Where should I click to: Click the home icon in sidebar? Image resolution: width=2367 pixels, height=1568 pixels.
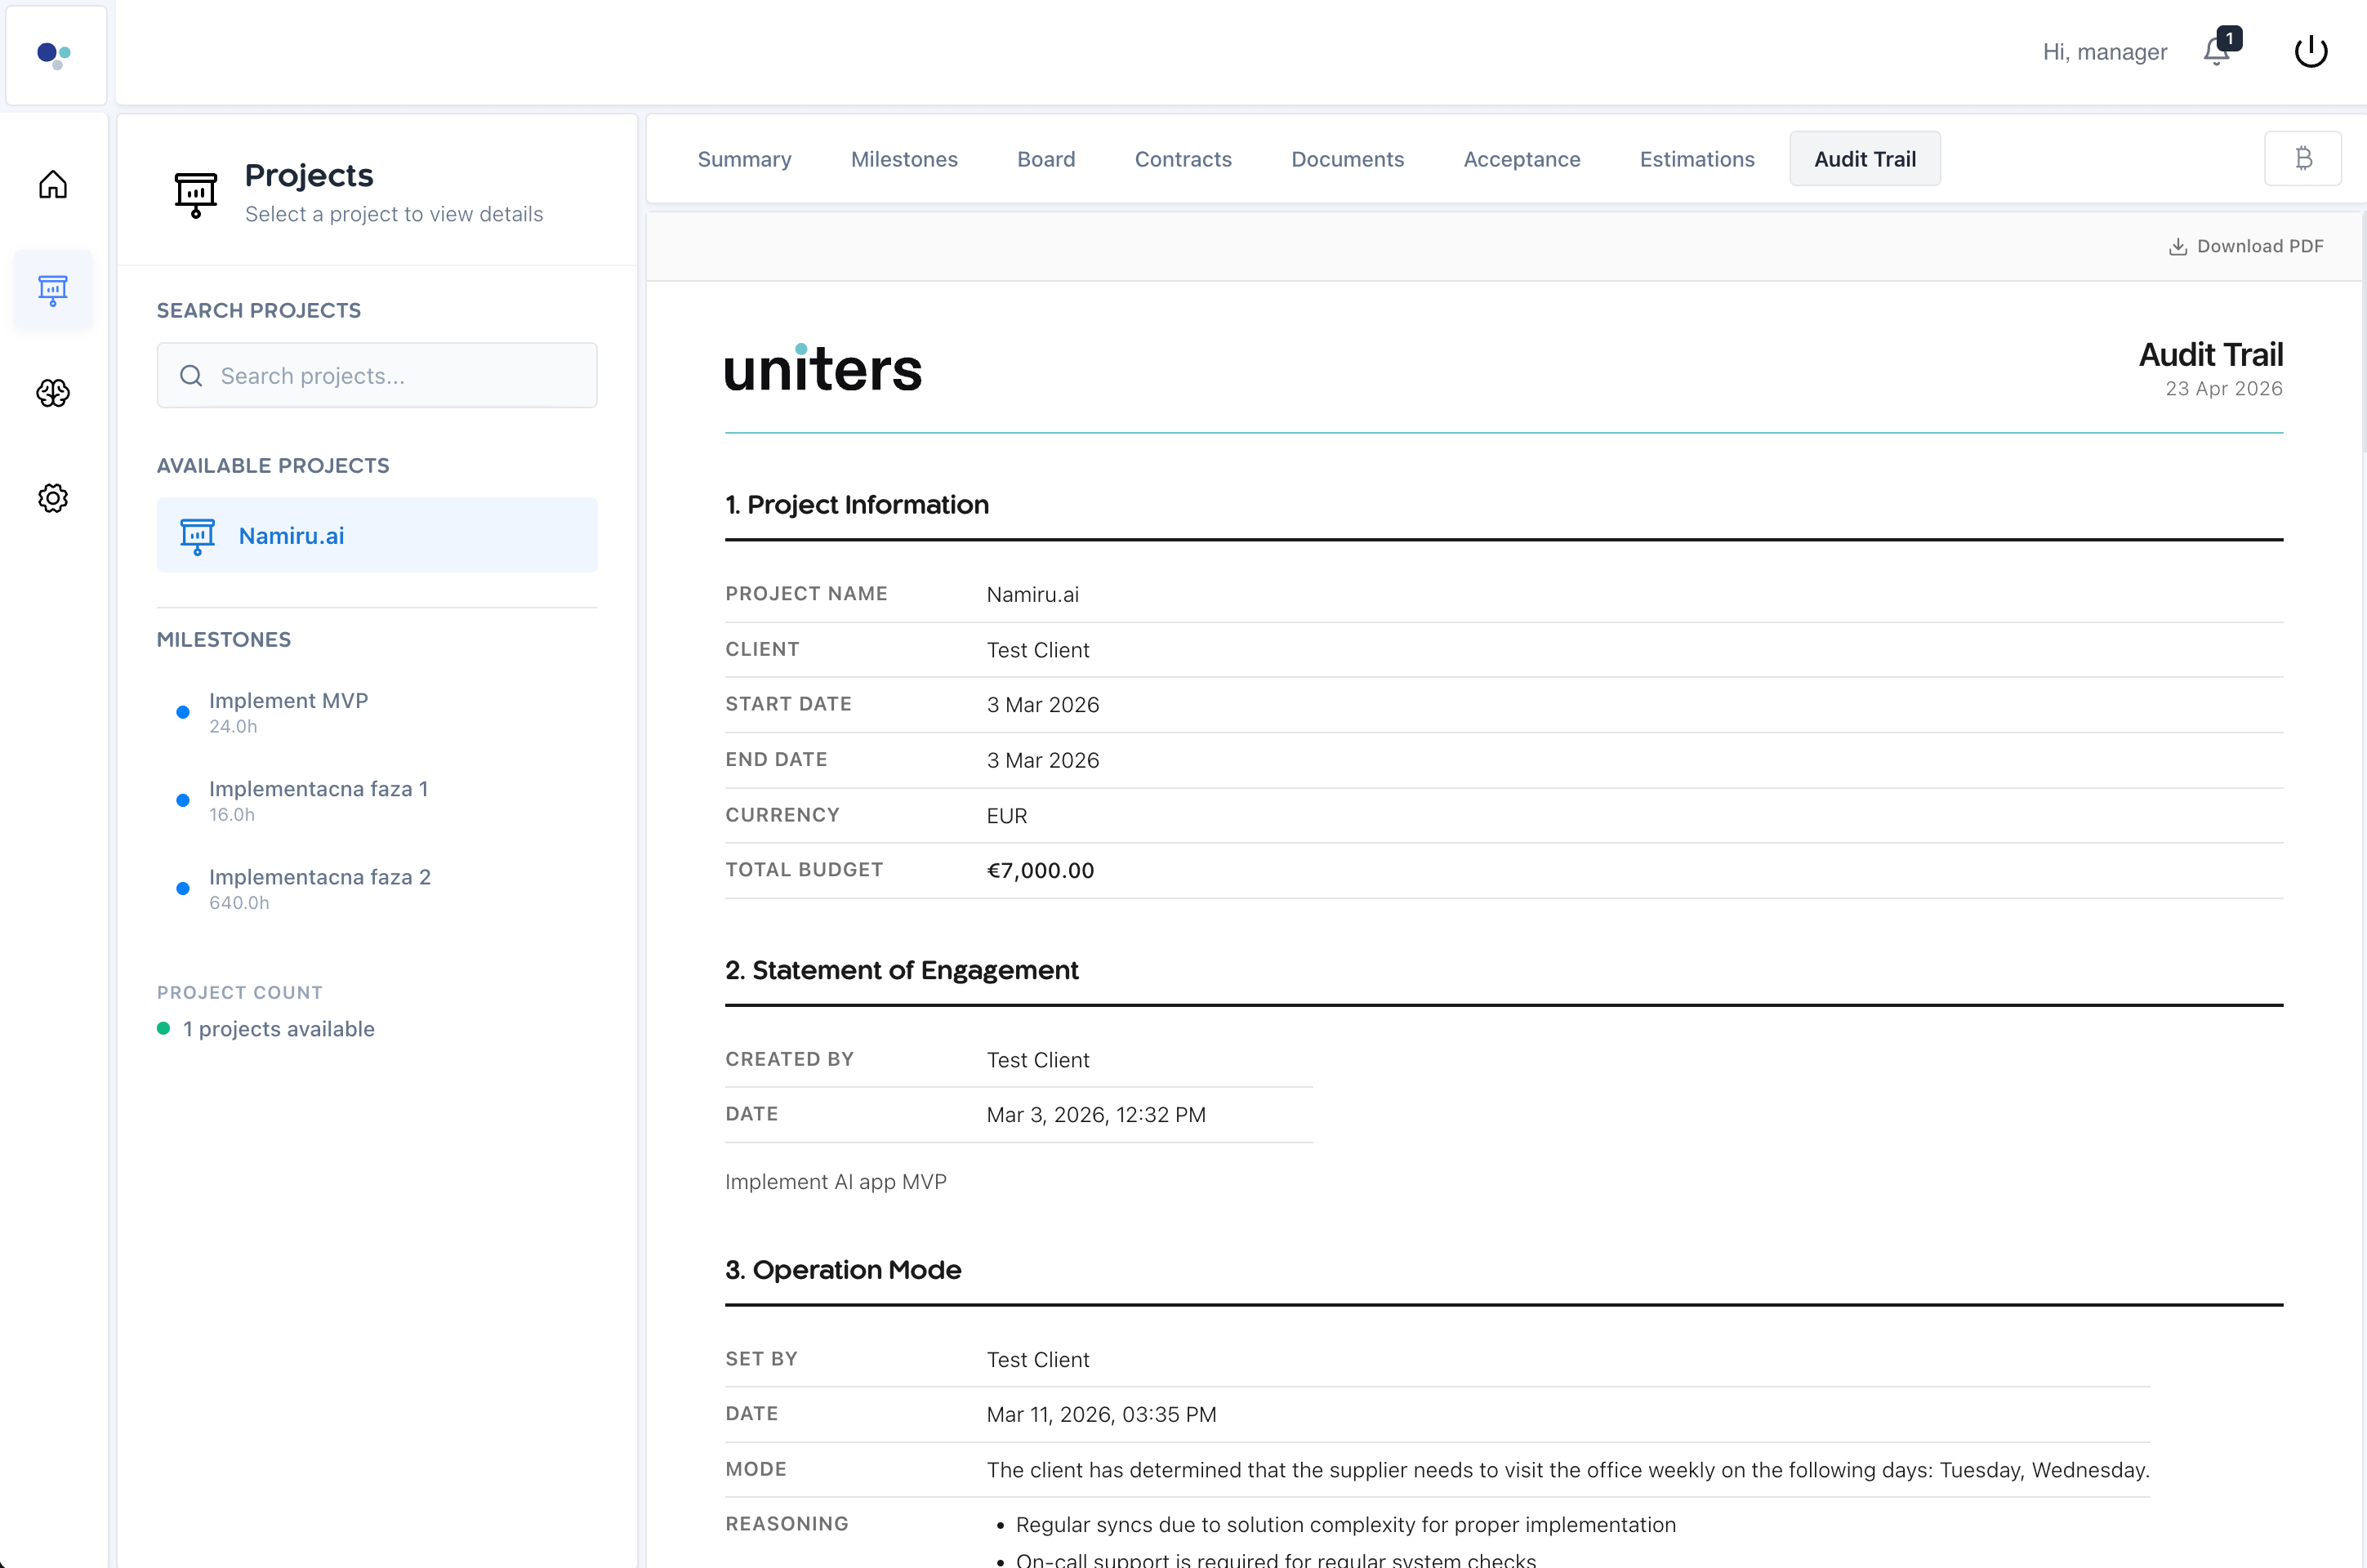pyautogui.click(x=53, y=185)
